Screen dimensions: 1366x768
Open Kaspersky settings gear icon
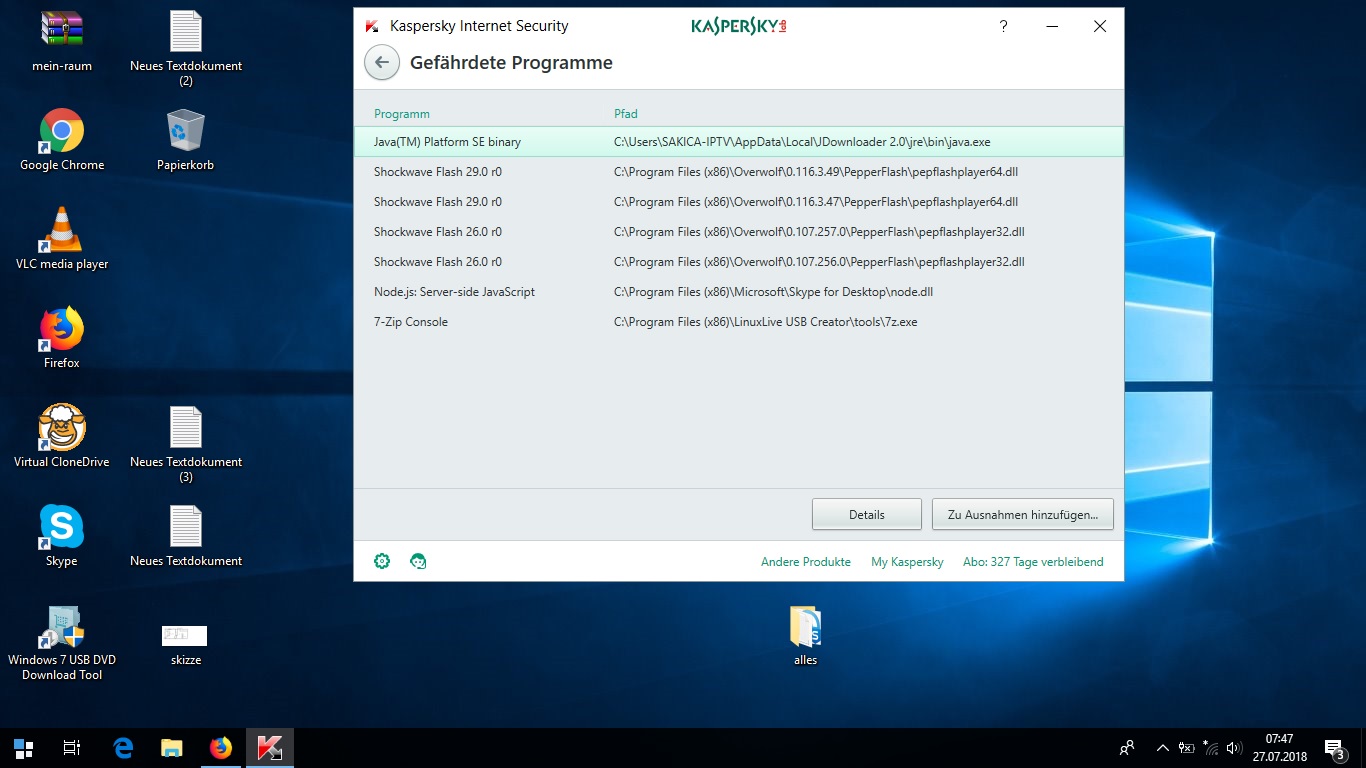(382, 561)
